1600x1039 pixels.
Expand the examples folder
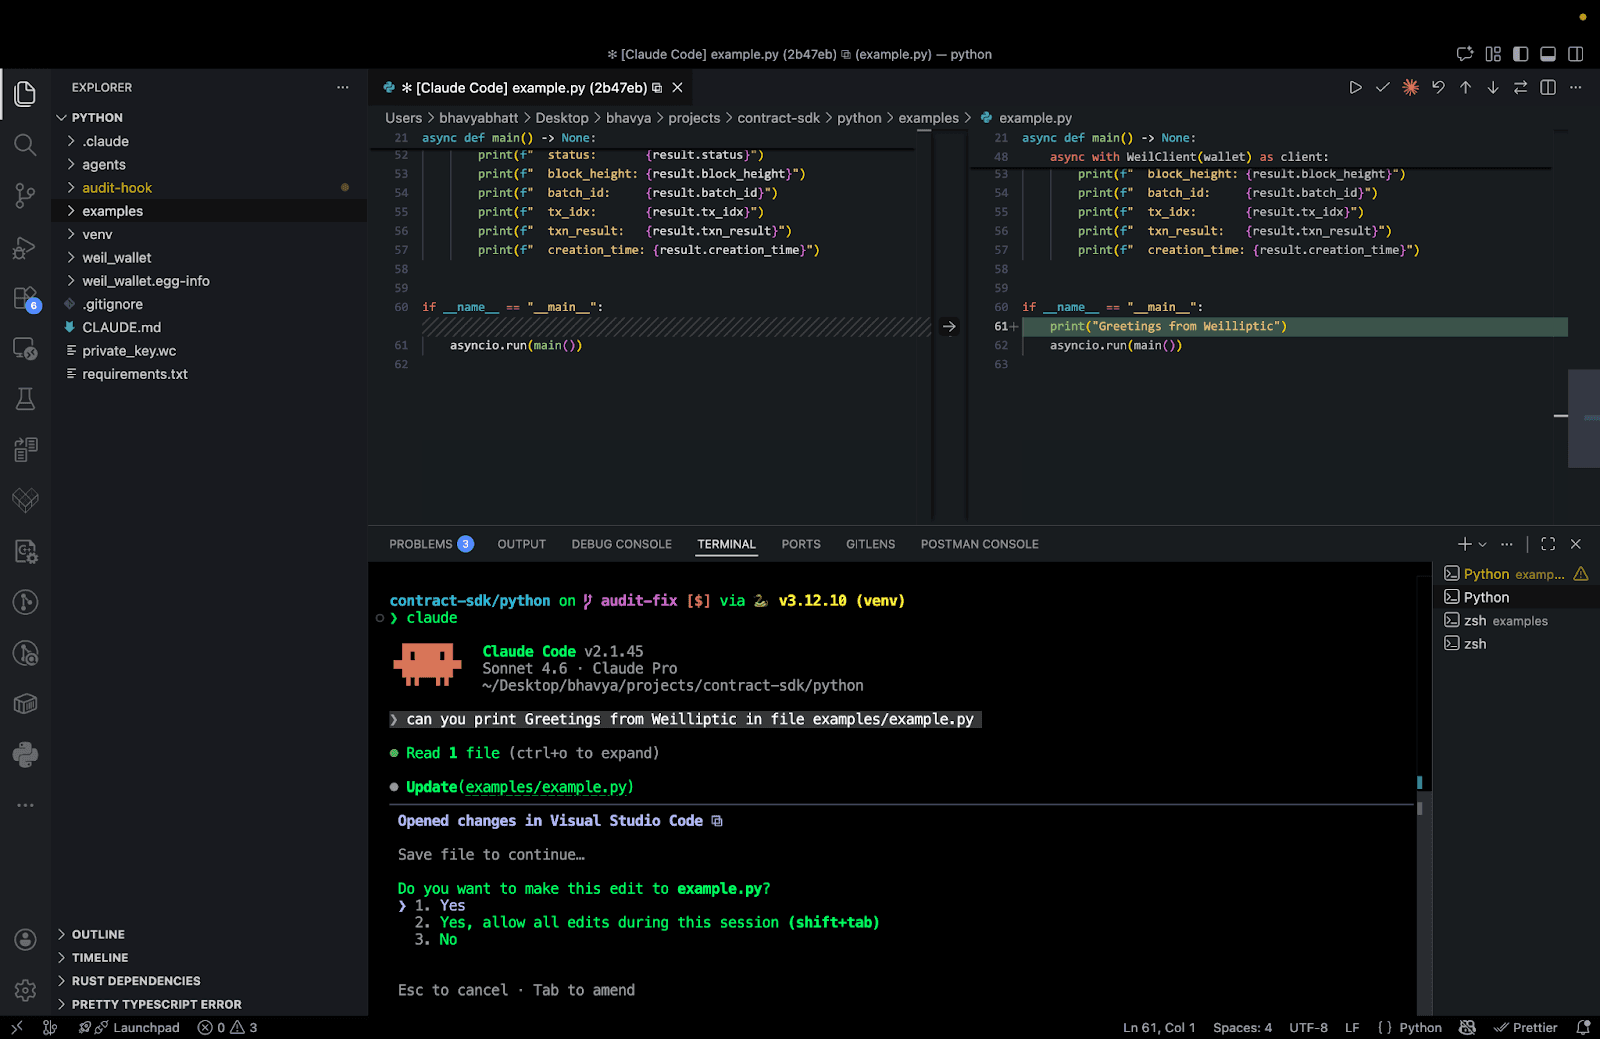tap(112, 211)
